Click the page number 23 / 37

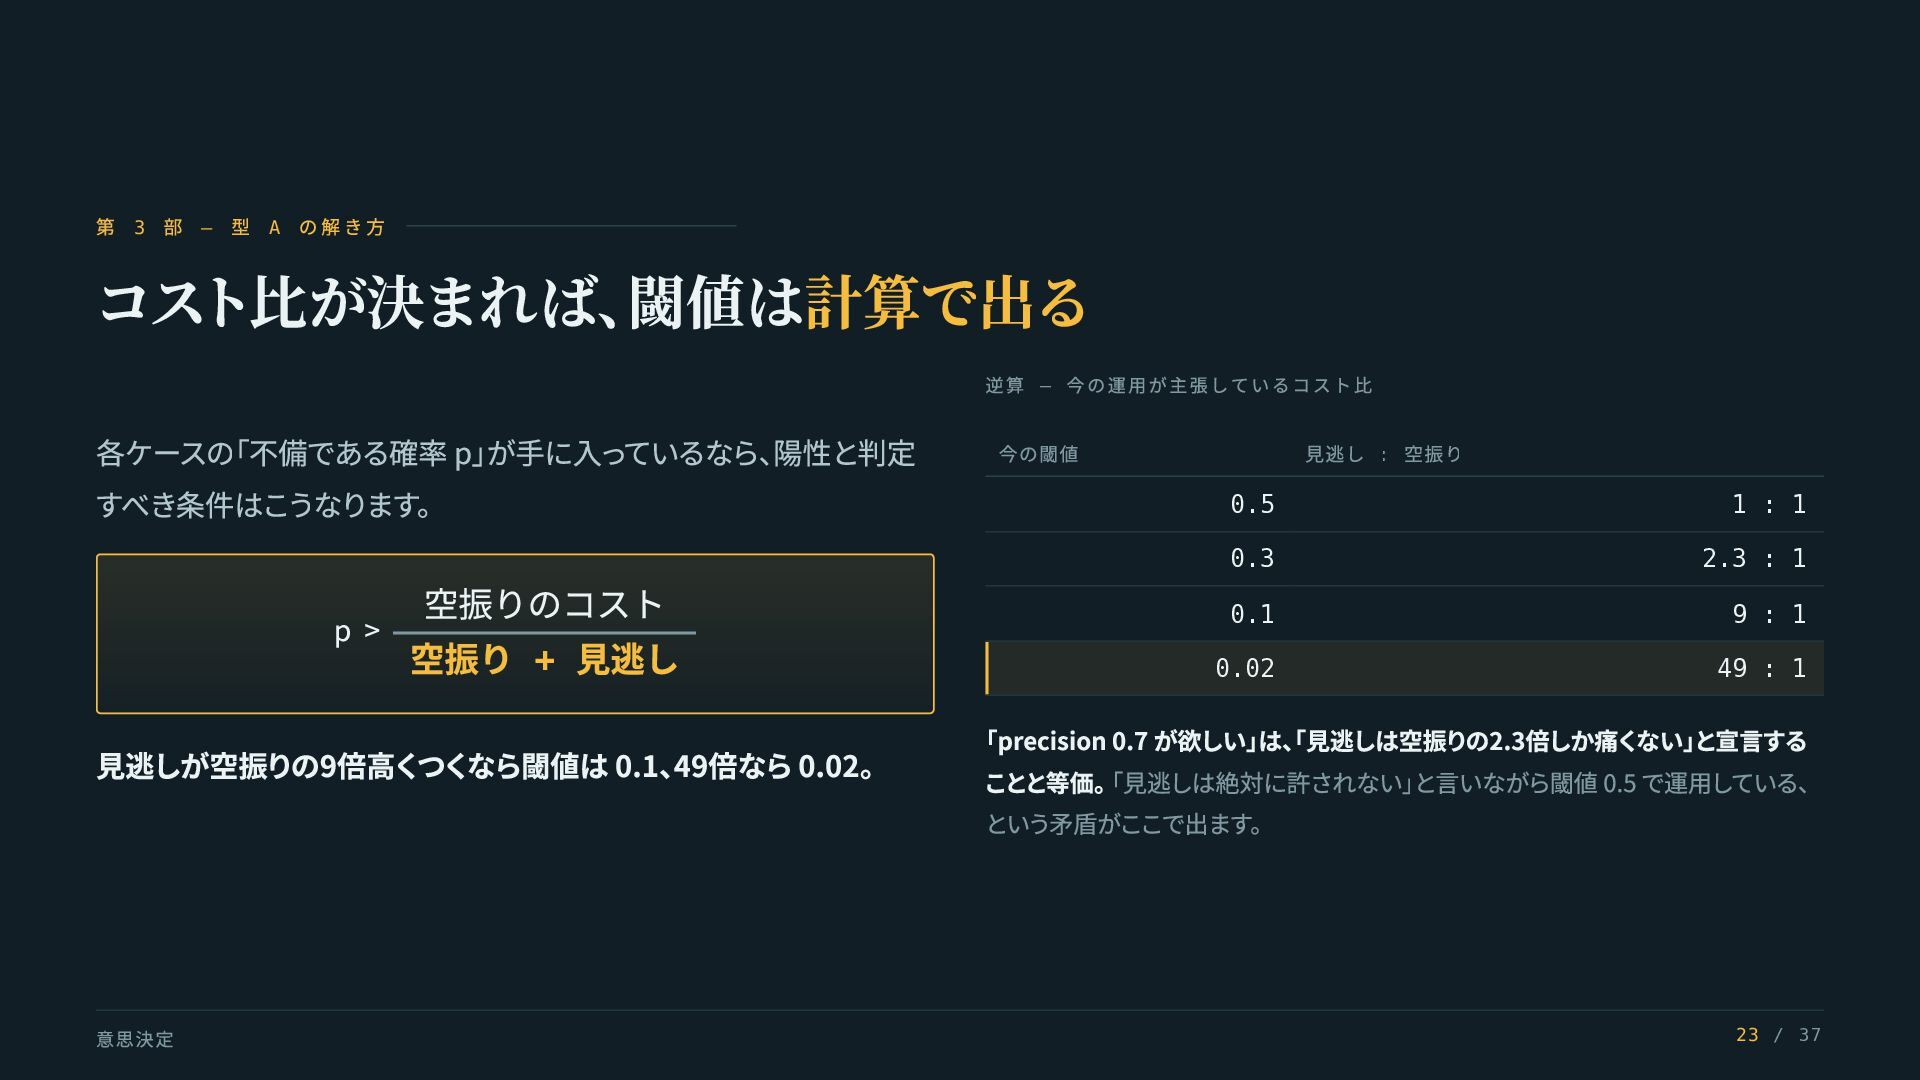pyautogui.click(x=1778, y=1035)
